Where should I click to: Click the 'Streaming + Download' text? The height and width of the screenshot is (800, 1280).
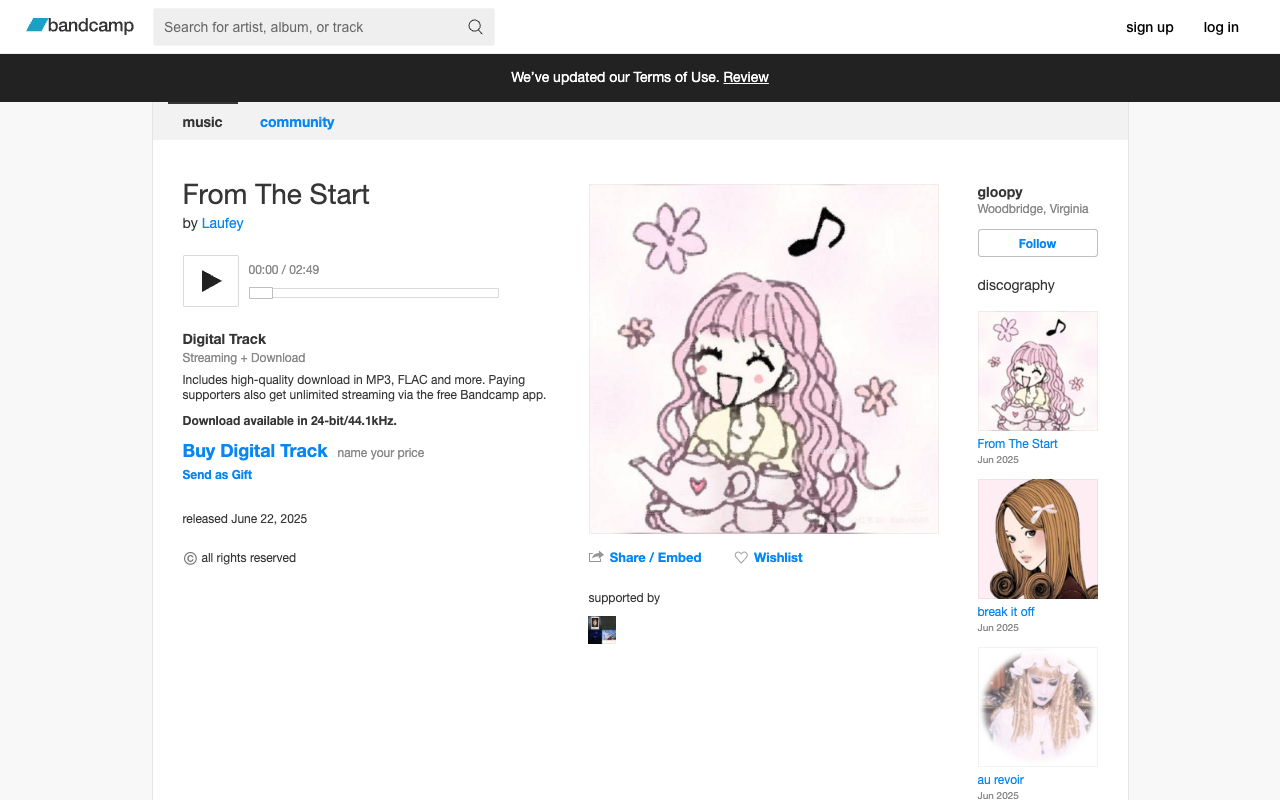click(x=244, y=358)
